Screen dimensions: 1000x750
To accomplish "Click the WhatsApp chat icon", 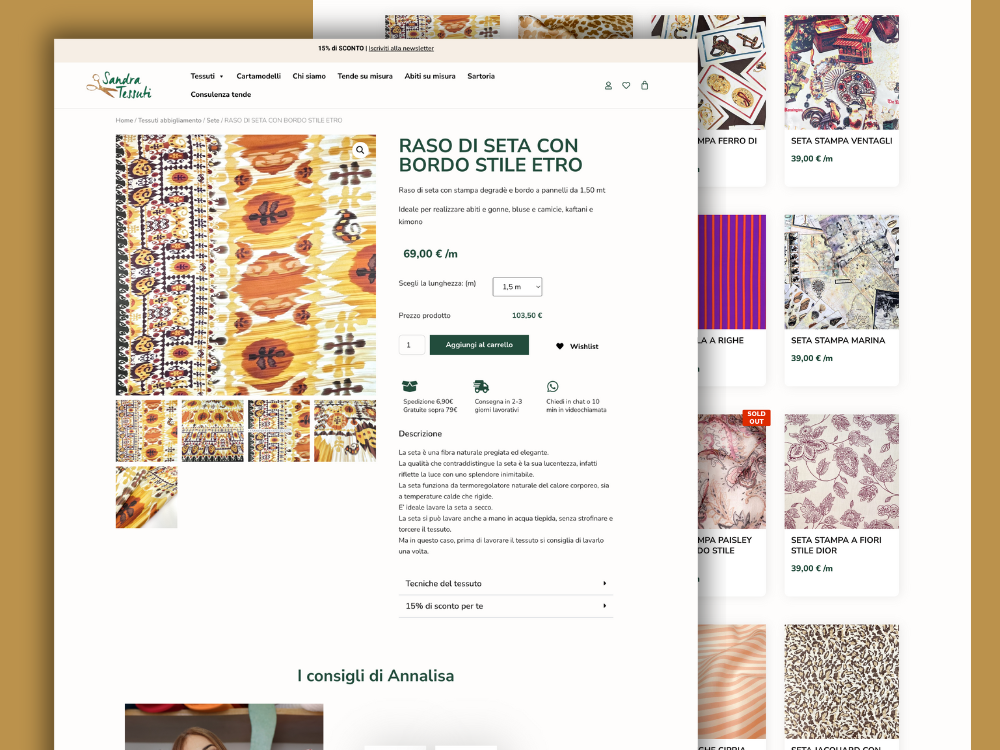I will click(552, 386).
